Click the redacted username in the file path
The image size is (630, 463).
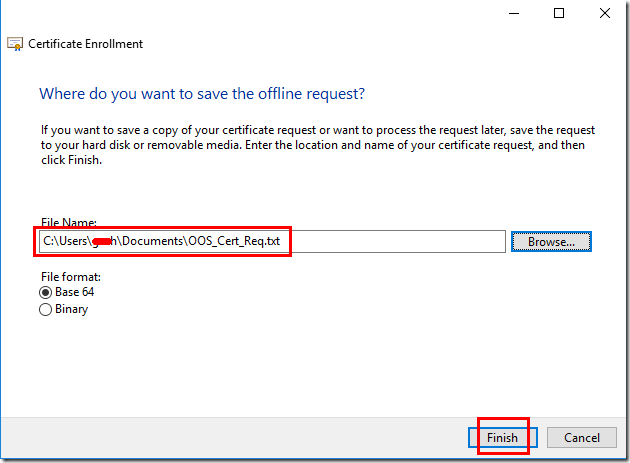click(102, 241)
